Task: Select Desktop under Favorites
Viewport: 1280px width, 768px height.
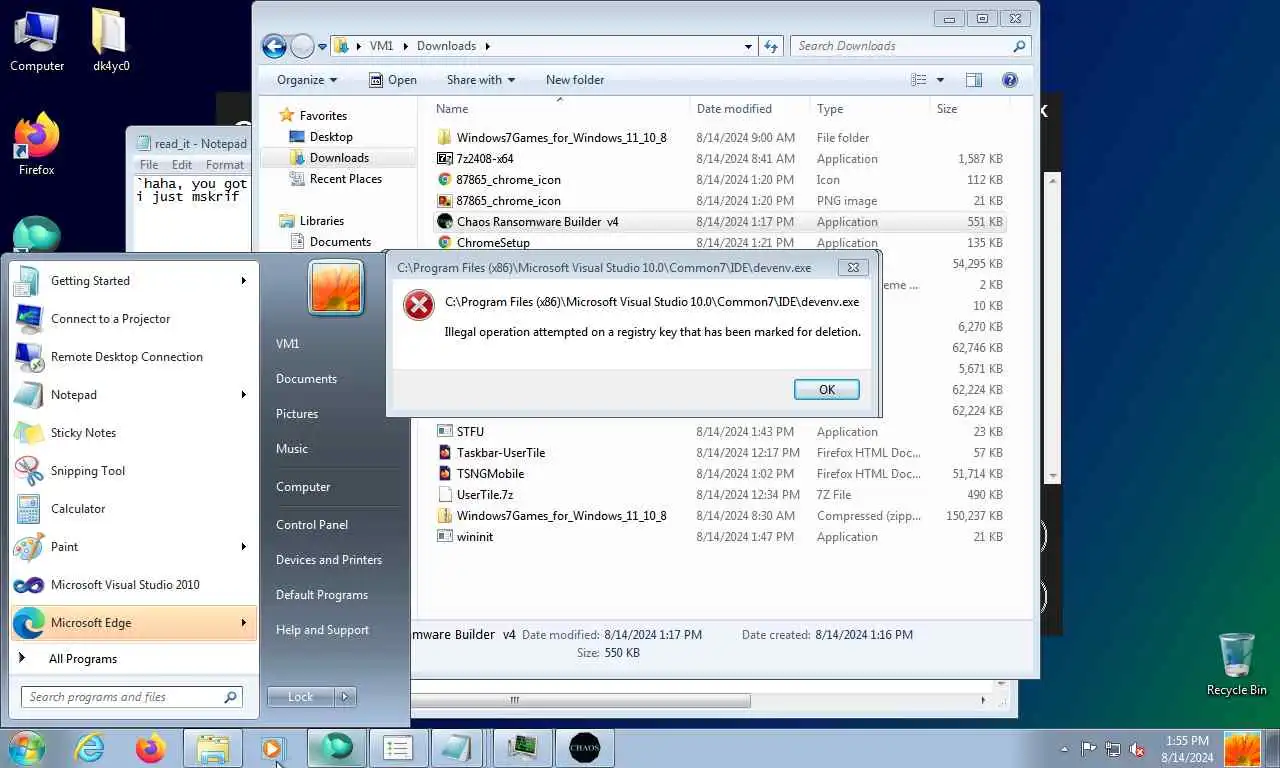Action: click(331, 137)
